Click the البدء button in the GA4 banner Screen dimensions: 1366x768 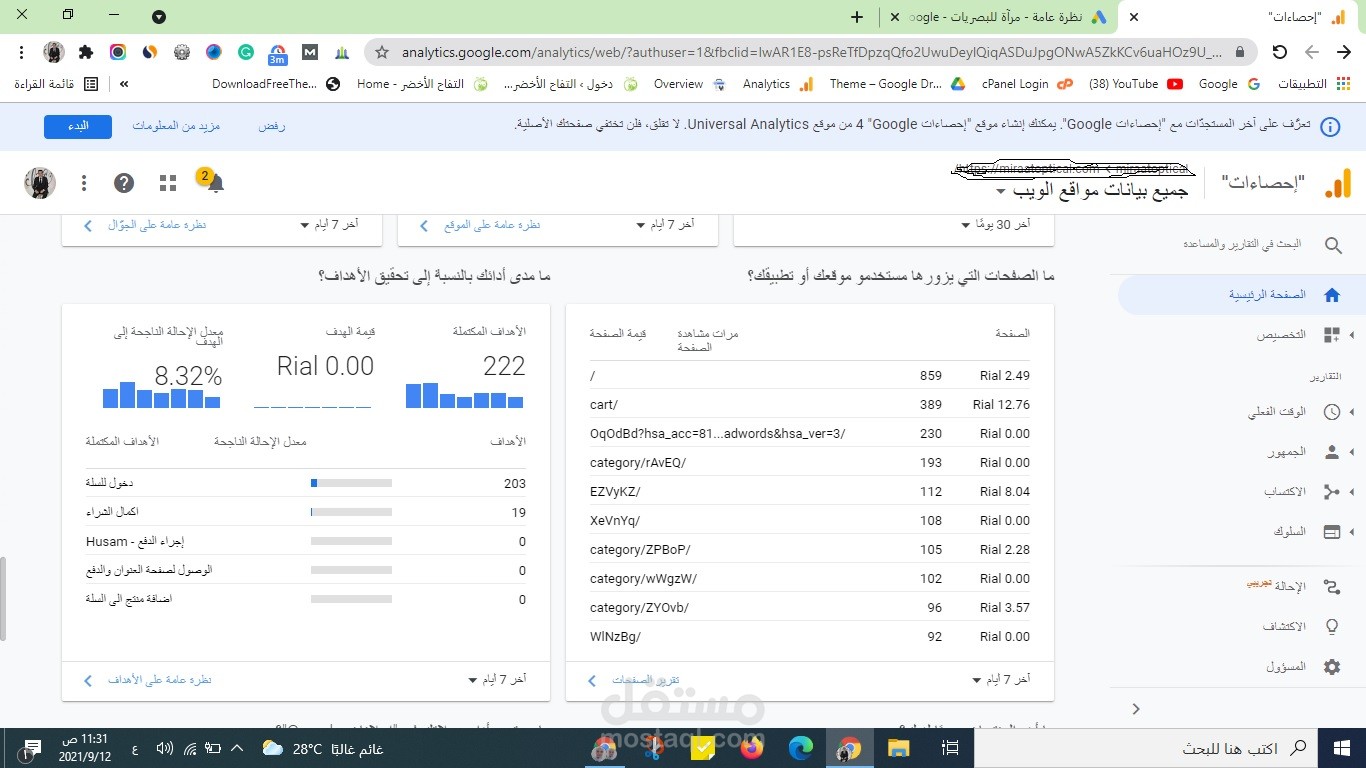coord(77,126)
